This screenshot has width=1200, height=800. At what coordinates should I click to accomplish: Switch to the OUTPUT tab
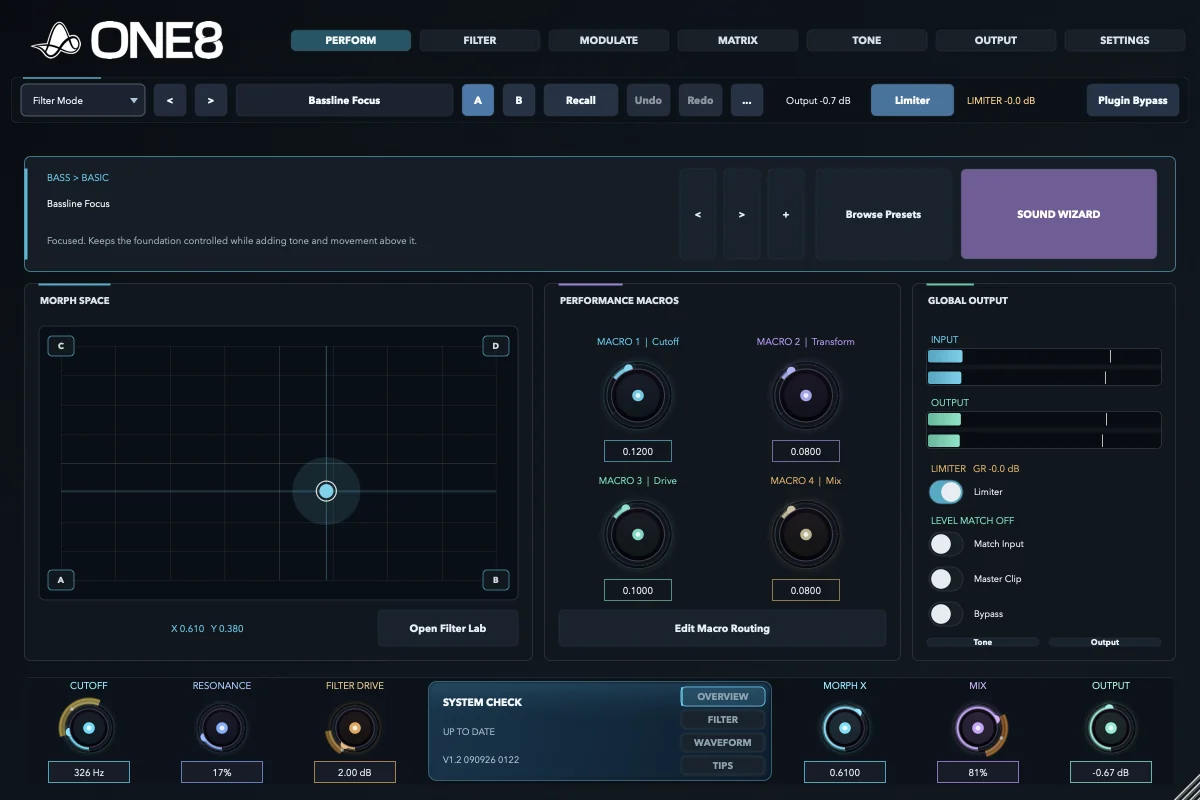(x=996, y=40)
